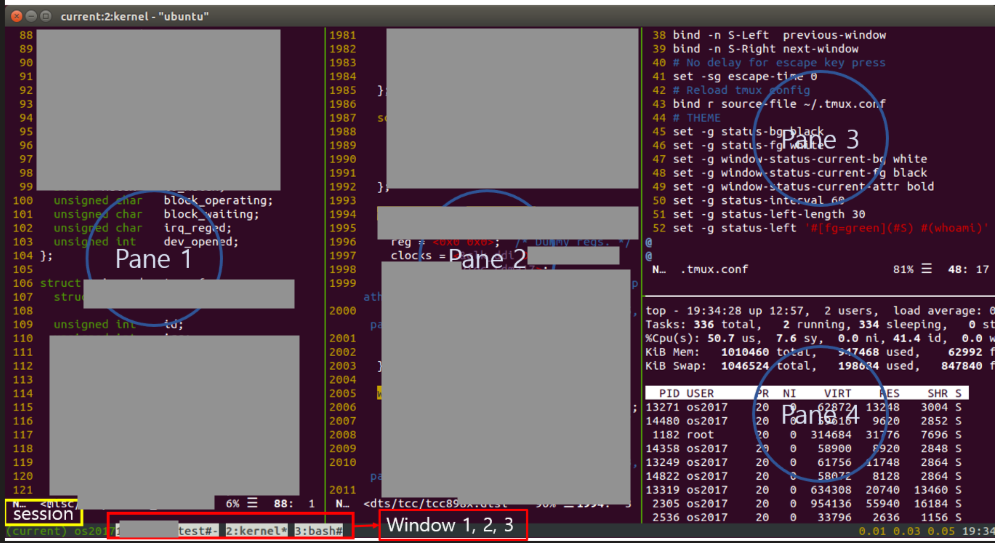
Task: Click the line-number glyph beside 6% in left pane statusline
Action: 252,504
